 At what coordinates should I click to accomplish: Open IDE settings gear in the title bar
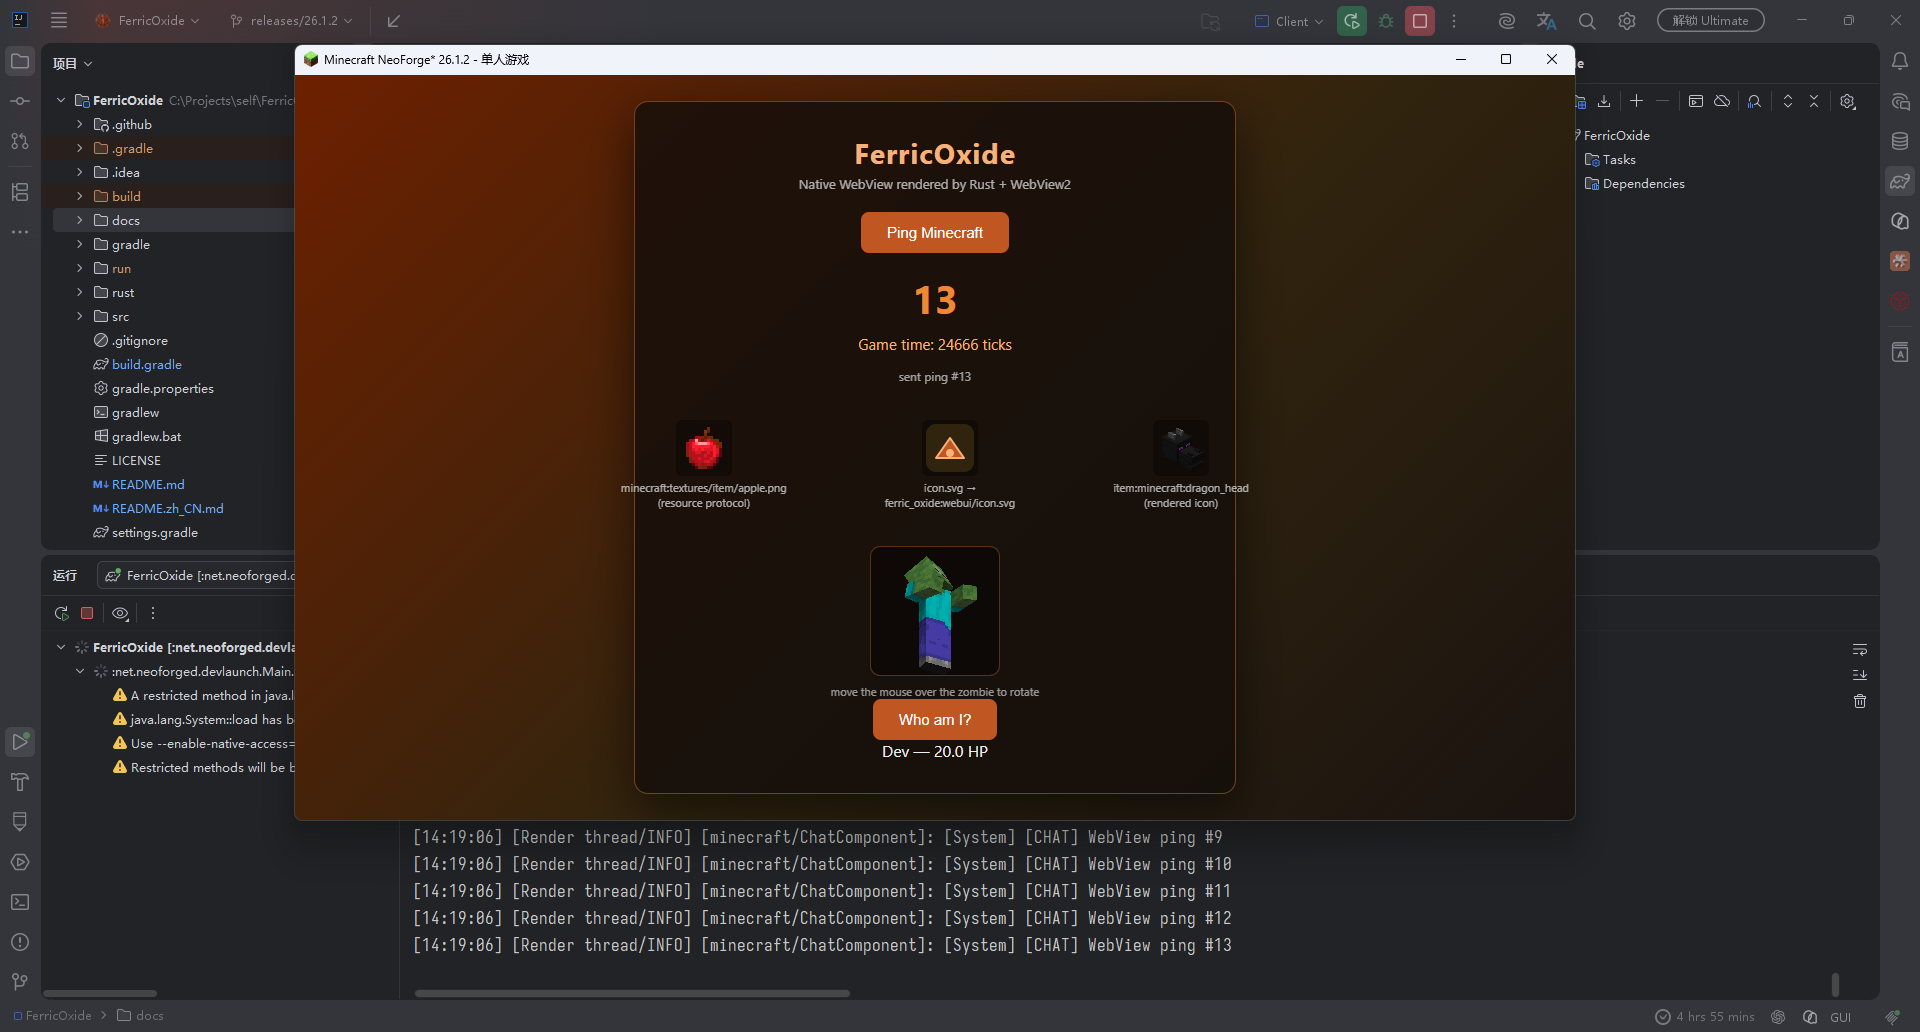click(x=1627, y=21)
